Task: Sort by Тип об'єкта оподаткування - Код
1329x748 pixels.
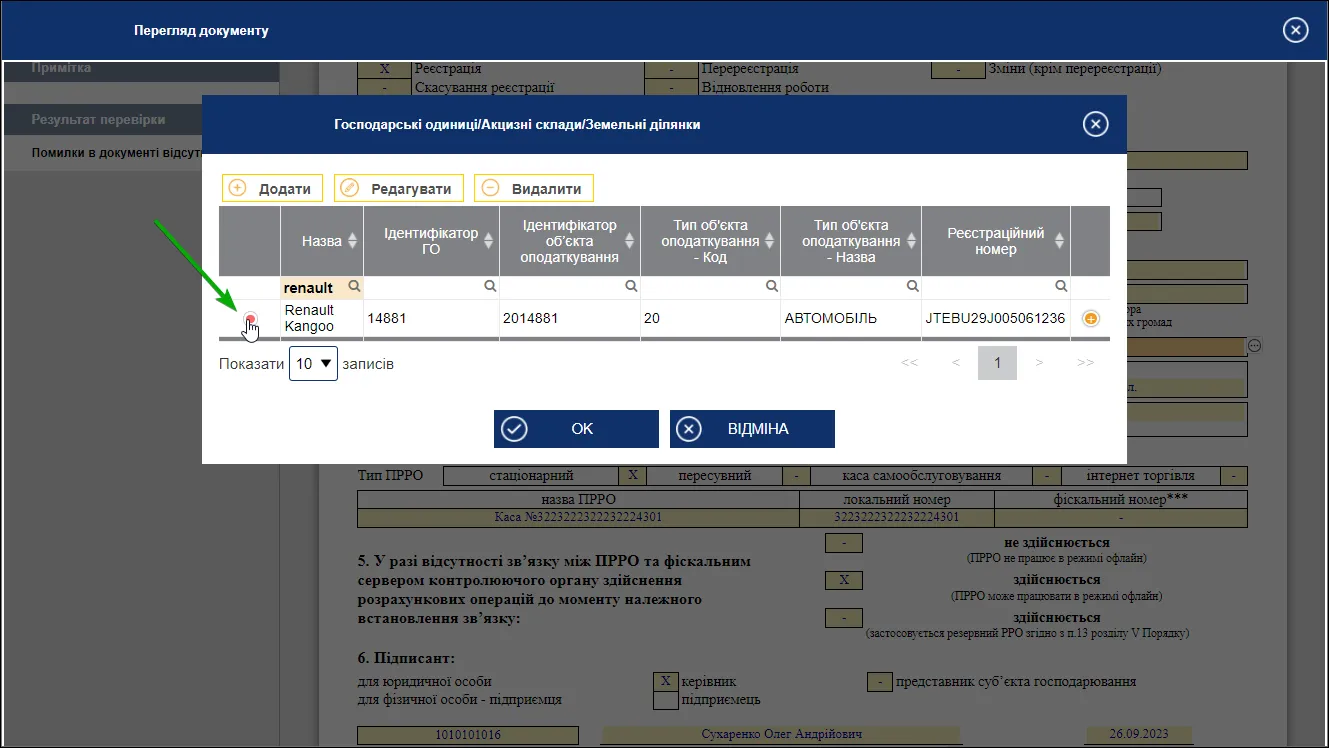Action: tap(769, 241)
